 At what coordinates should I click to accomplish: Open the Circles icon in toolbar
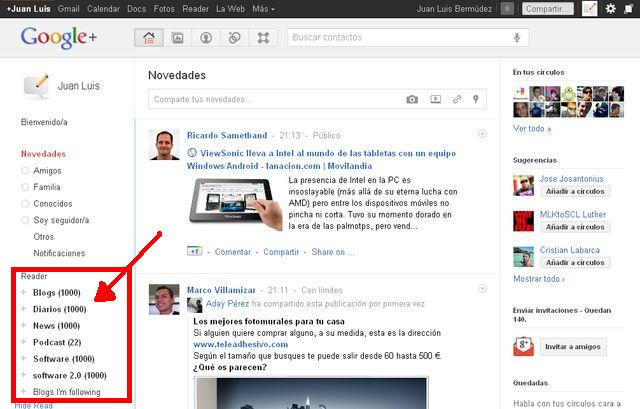tap(235, 38)
